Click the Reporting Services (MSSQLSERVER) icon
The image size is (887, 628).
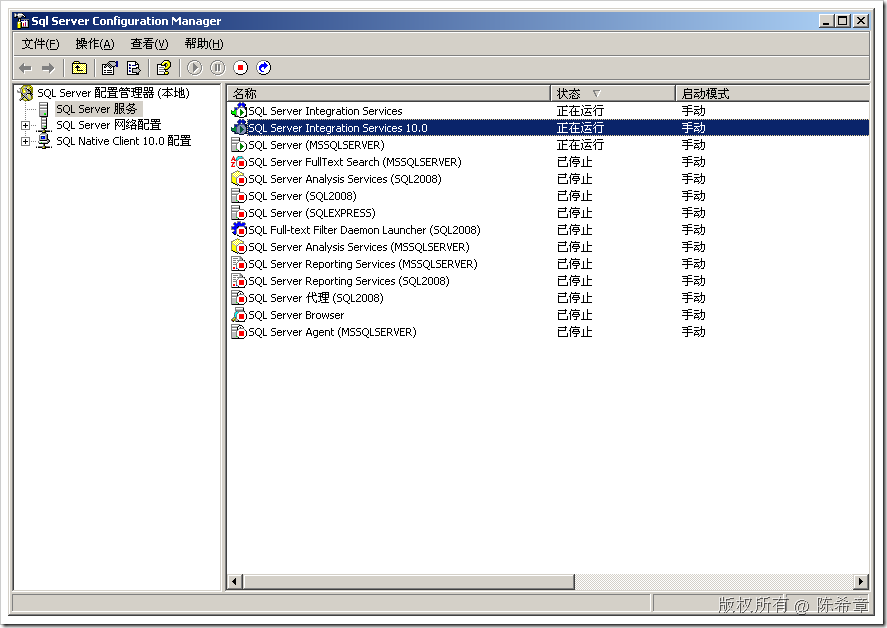[239, 264]
